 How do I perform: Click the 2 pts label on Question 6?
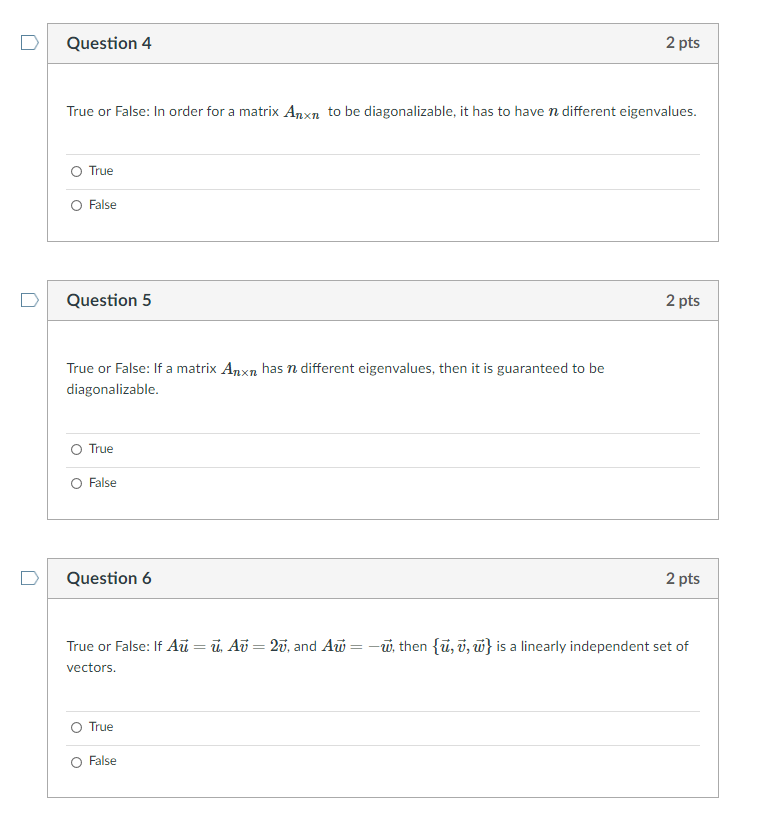tap(683, 578)
